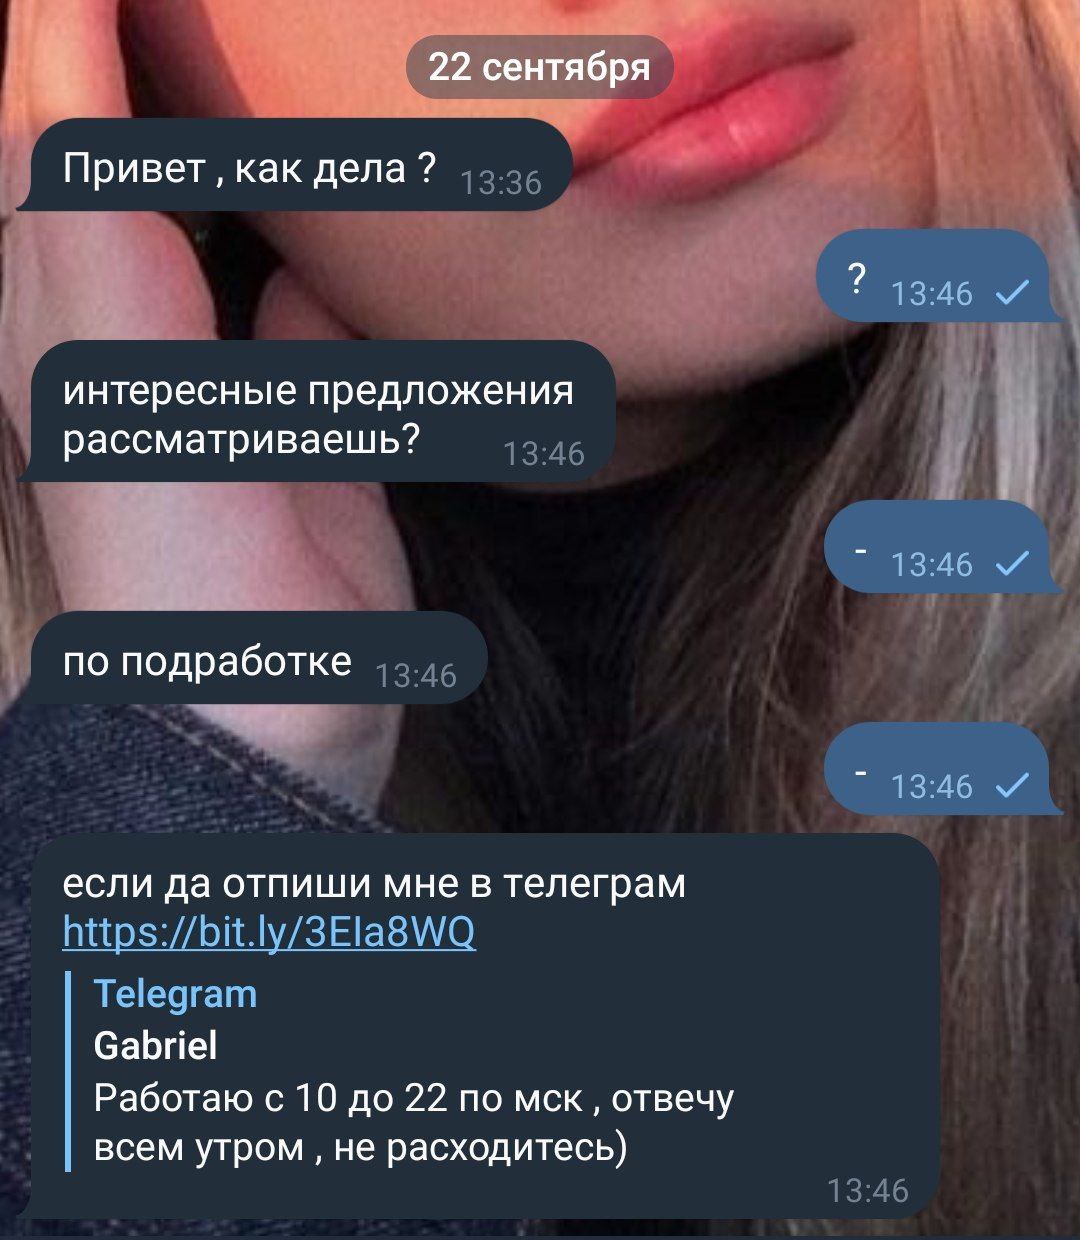The image size is (1080, 1240).
Task: Tap the 'если да отпиши мне в телеграм' text
Action: 375,883
